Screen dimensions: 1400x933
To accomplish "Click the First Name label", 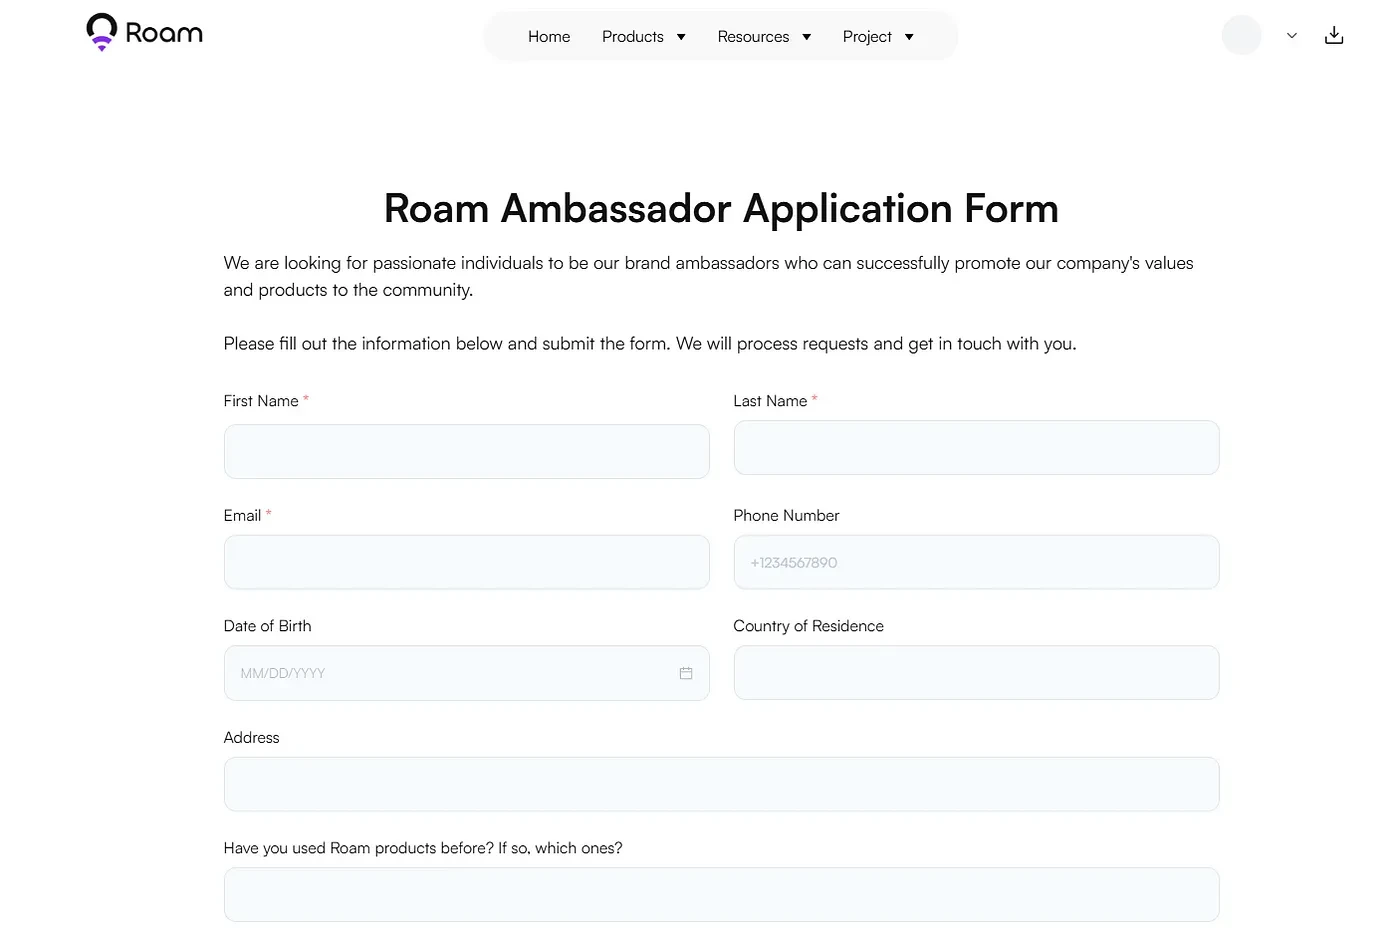I will 261,401.
